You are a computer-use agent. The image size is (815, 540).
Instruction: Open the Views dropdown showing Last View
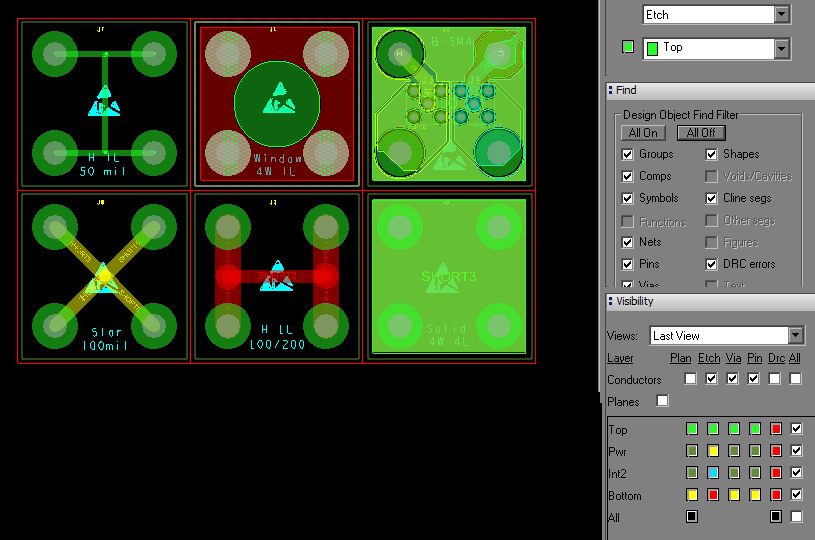click(x=795, y=336)
